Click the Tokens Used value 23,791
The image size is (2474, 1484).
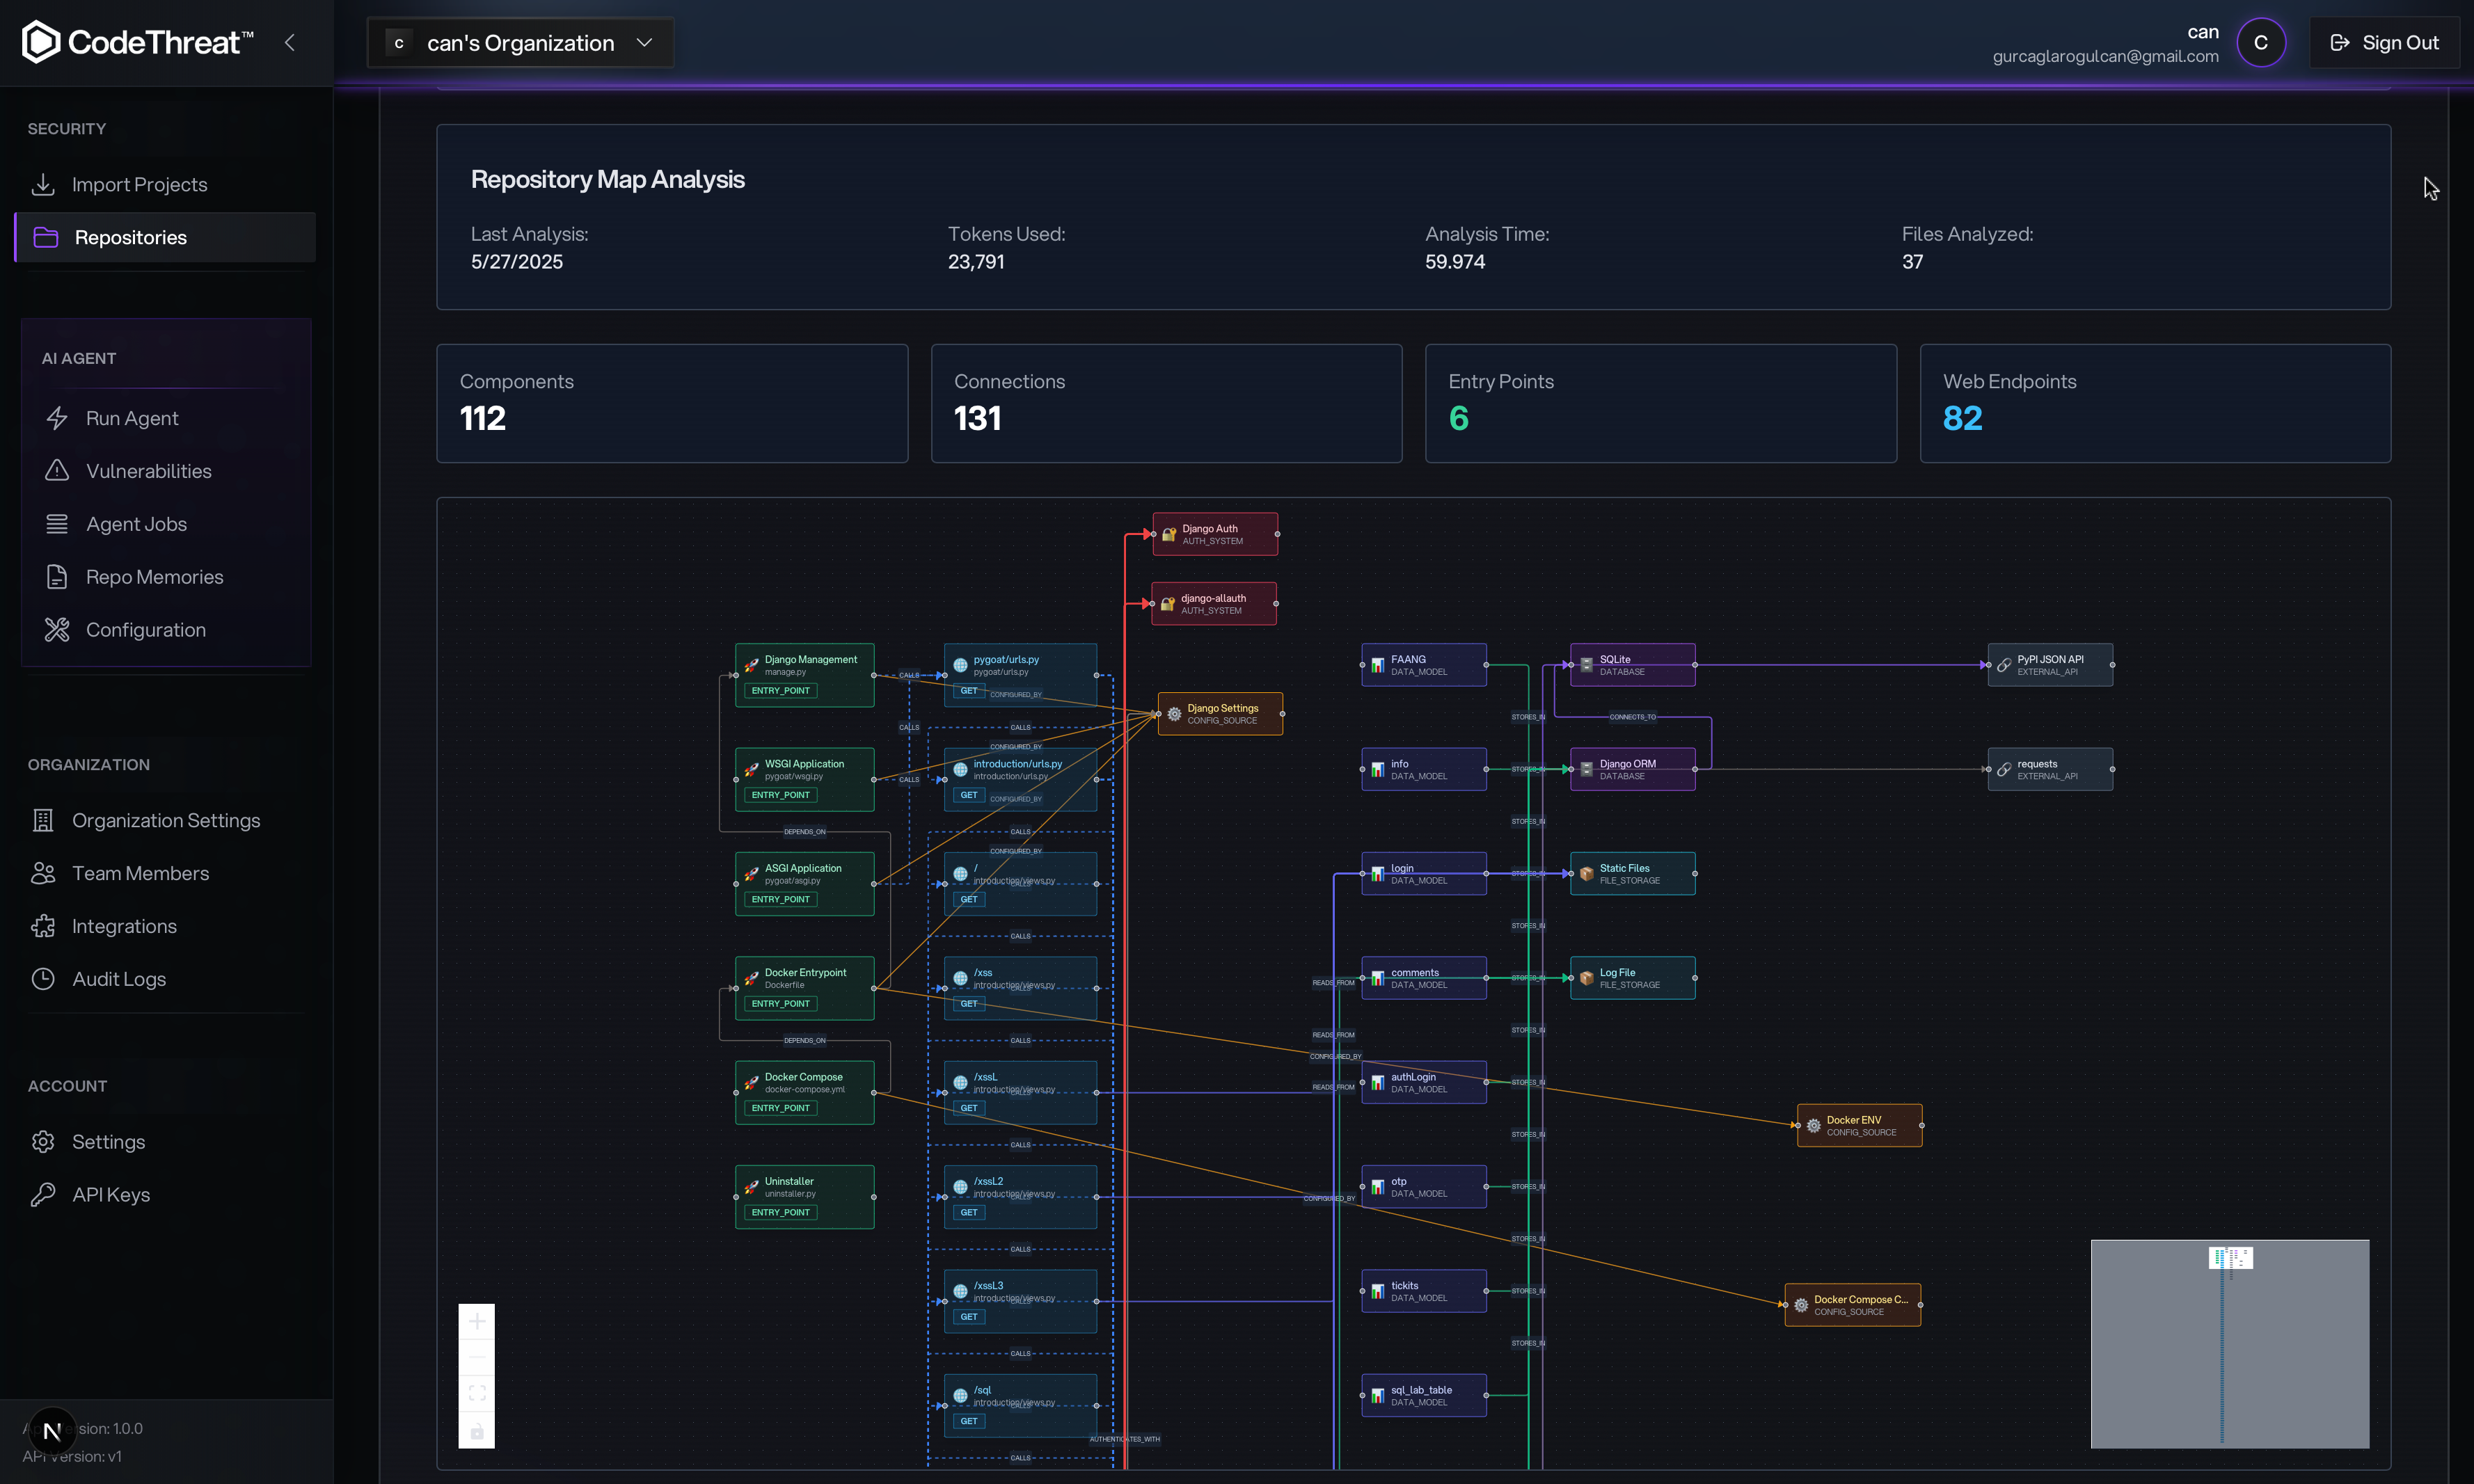(x=976, y=262)
